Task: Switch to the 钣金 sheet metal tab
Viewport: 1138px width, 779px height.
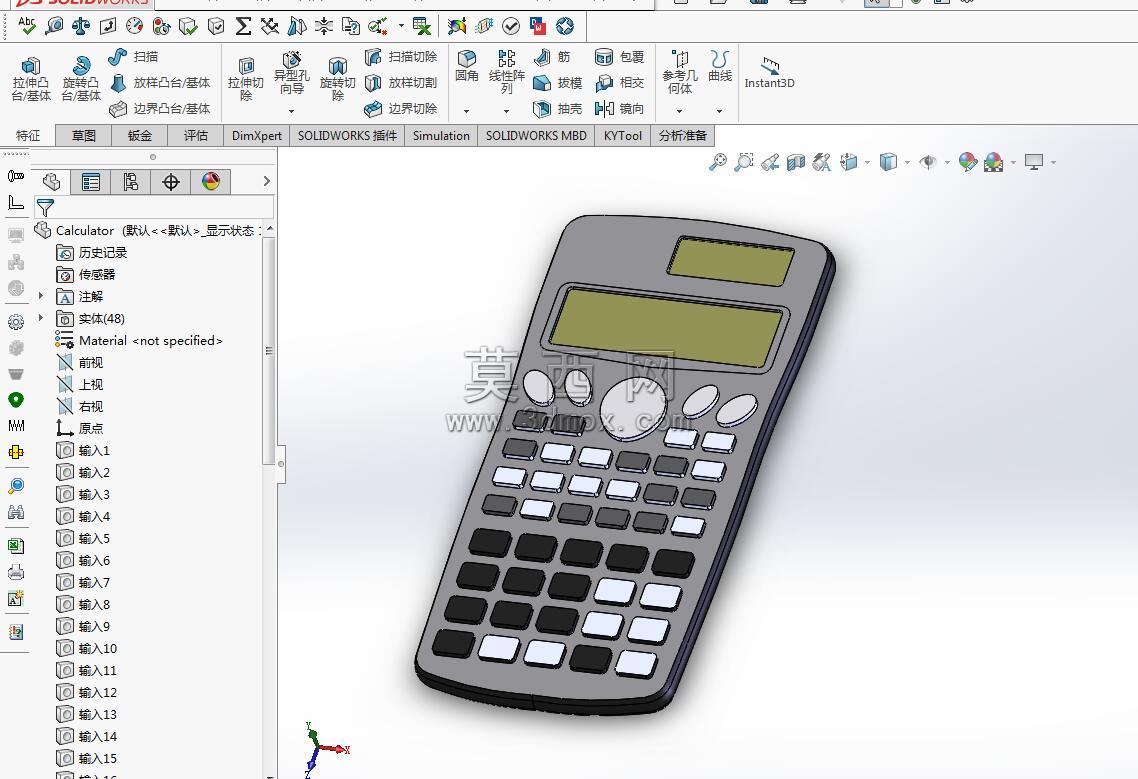Action: point(139,136)
